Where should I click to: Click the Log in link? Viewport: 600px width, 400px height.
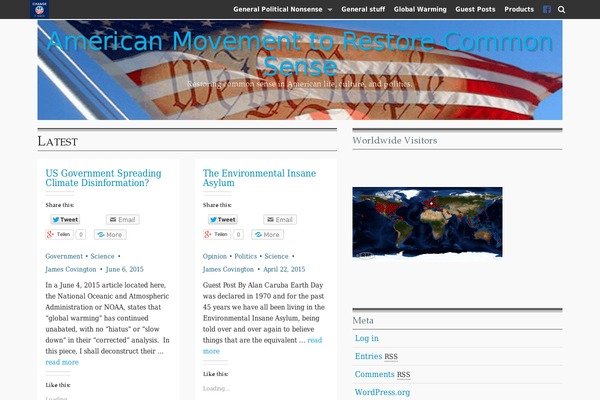coord(367,338)
